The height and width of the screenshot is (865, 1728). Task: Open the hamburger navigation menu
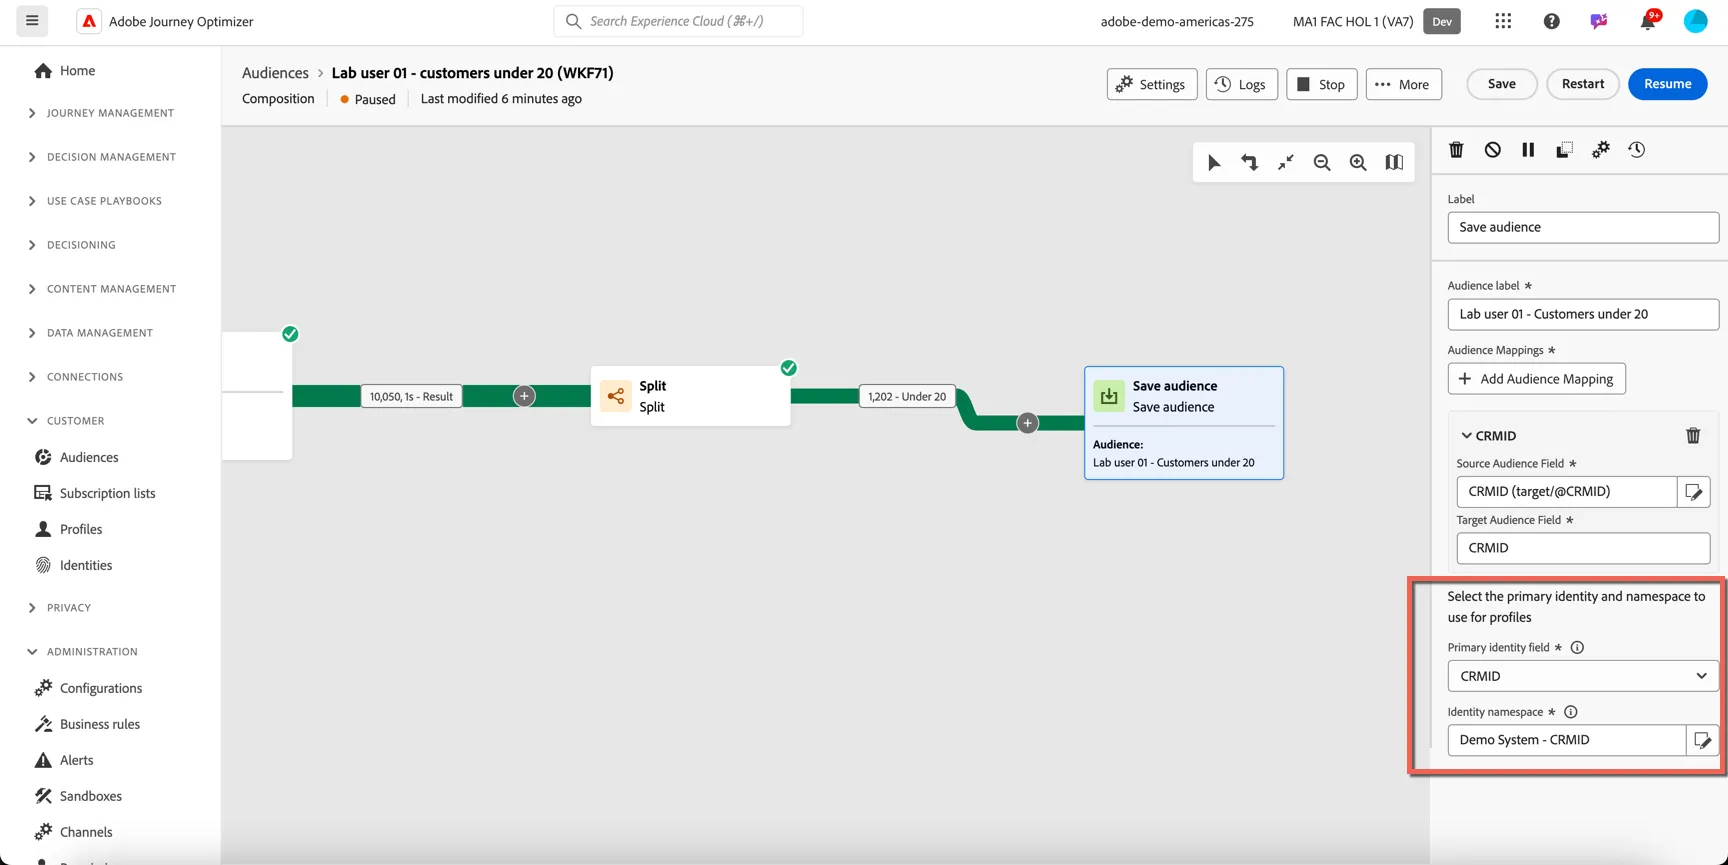32,21
